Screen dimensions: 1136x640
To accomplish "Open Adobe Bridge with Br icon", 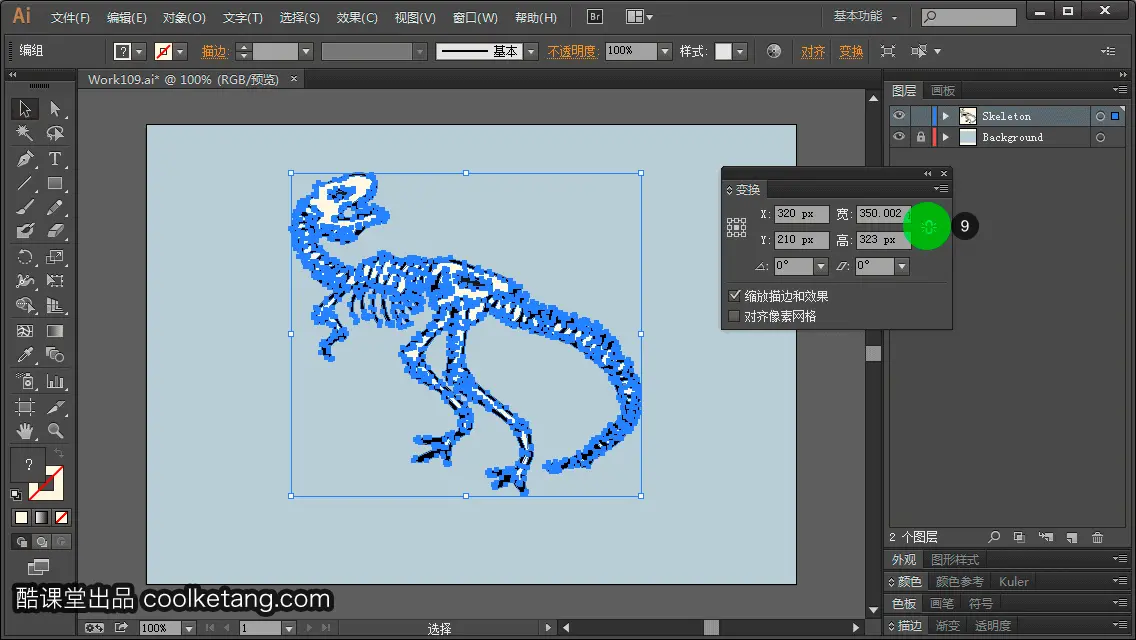I will (x=595, y=17).
